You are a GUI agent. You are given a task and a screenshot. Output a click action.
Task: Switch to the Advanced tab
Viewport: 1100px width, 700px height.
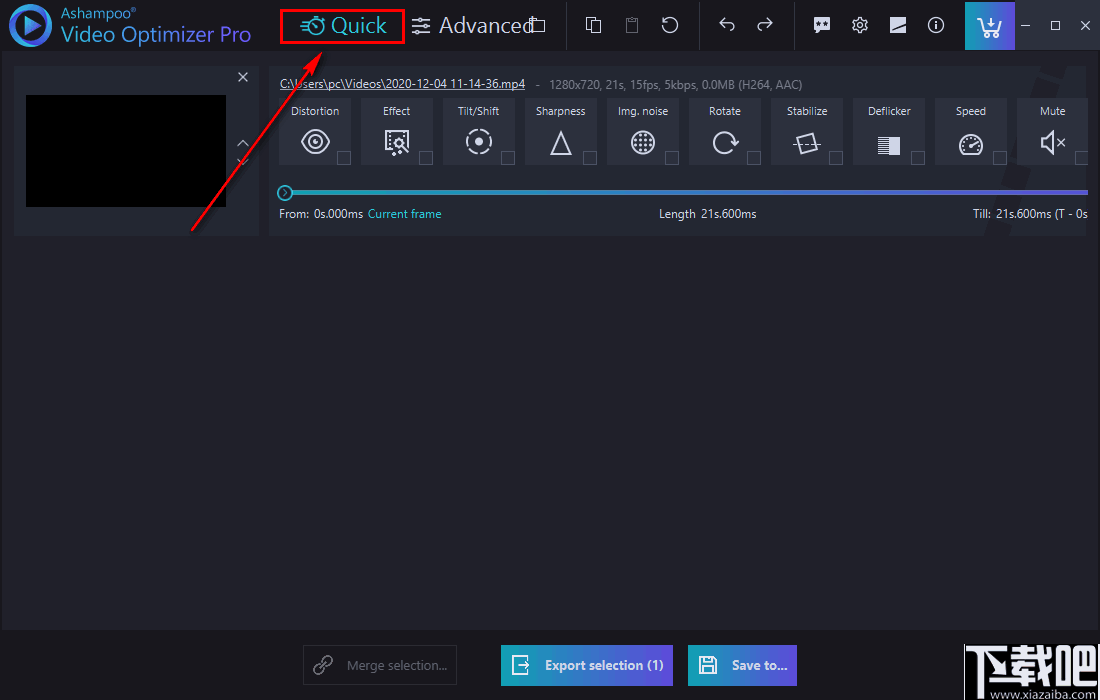pyautogui.click(x=480, y=25)
